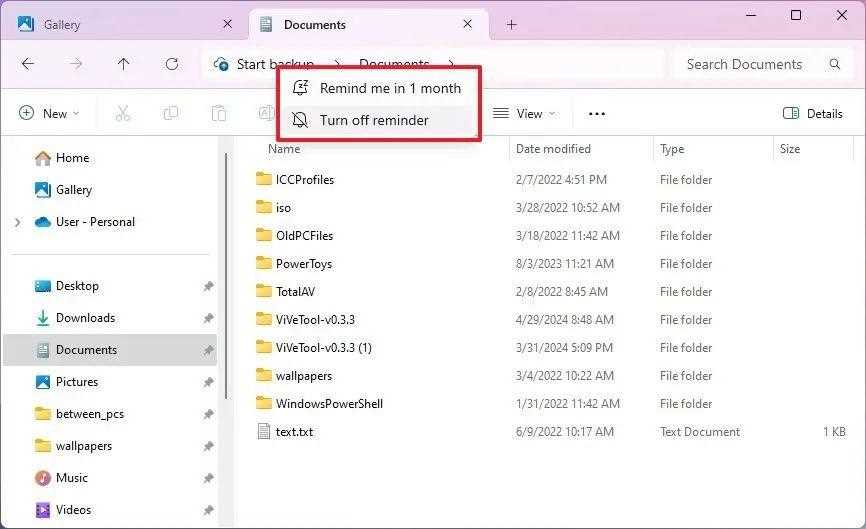
Task: Sort by Date modified column header
Action: 553,149
